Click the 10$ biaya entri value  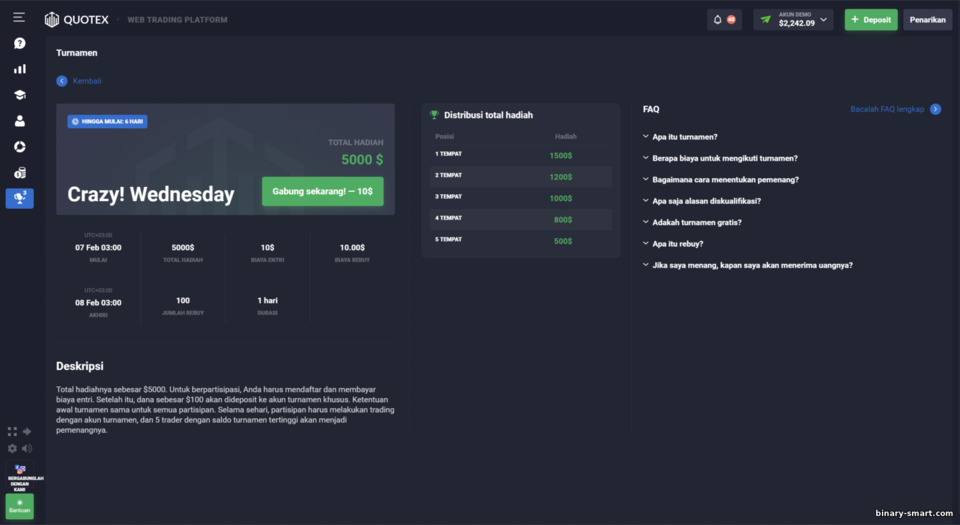pyautogui.click(x=268, y=247)
